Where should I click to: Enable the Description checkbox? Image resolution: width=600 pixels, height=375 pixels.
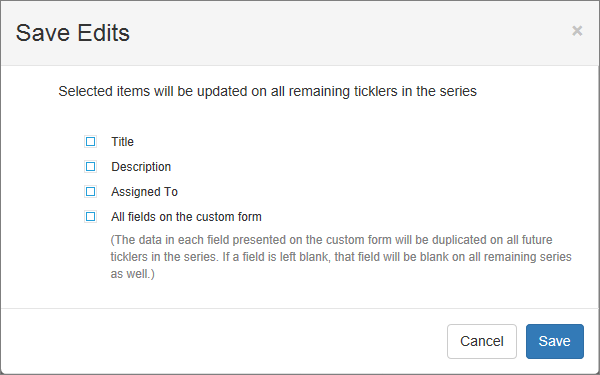point(91,167)
